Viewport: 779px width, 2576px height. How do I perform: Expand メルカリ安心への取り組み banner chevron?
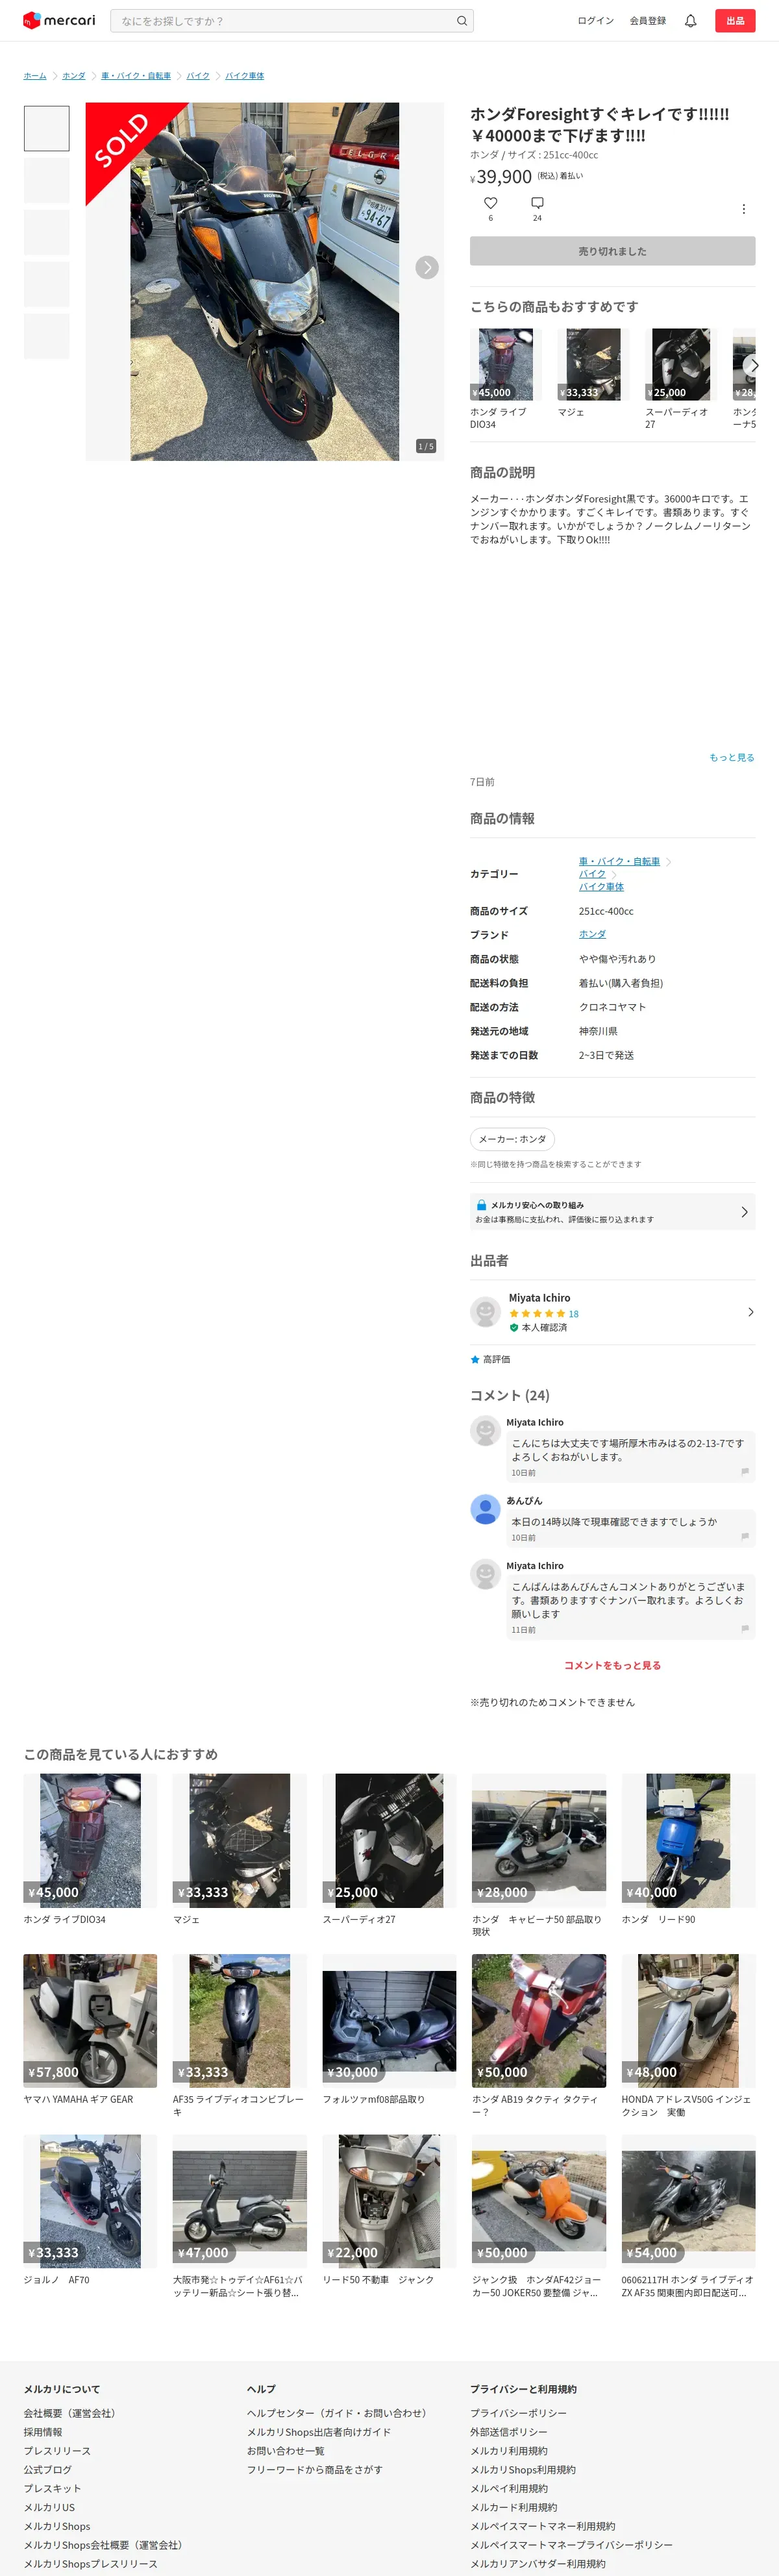744,1212
